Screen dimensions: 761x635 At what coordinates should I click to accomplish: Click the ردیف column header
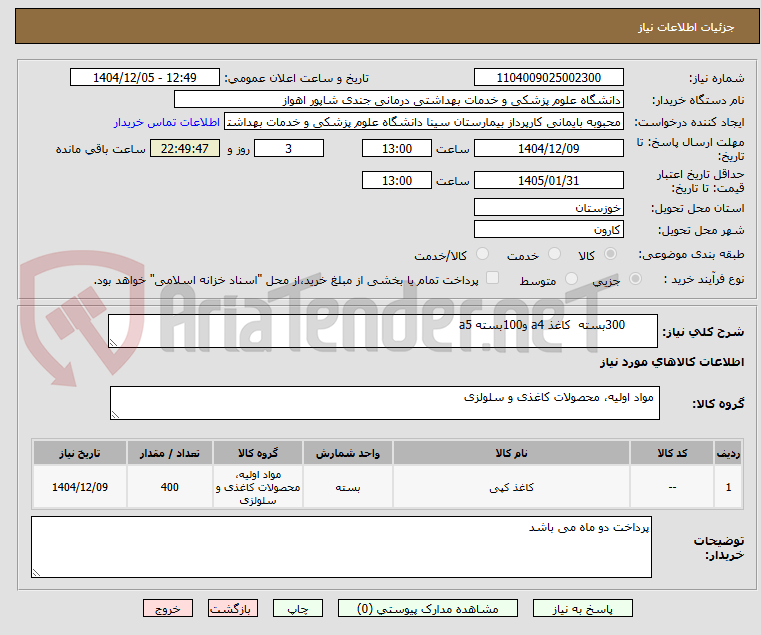click(x=728, y=453)
